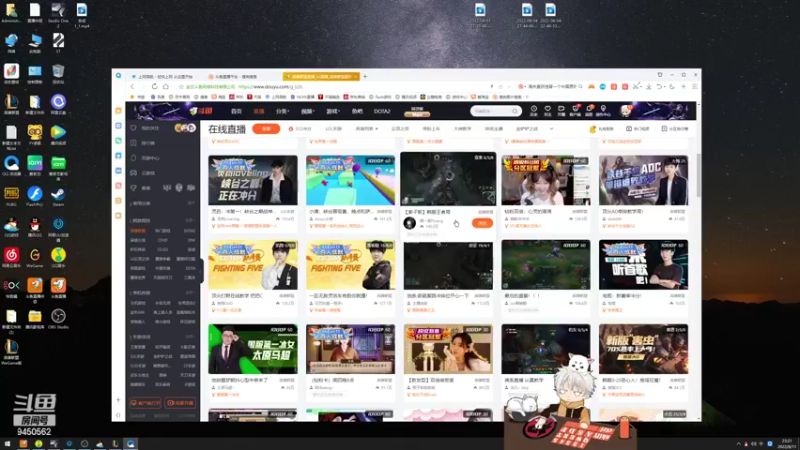Open the colorful obstacle-course game stream thumbnail
The image size is (800, 450).
351,180
